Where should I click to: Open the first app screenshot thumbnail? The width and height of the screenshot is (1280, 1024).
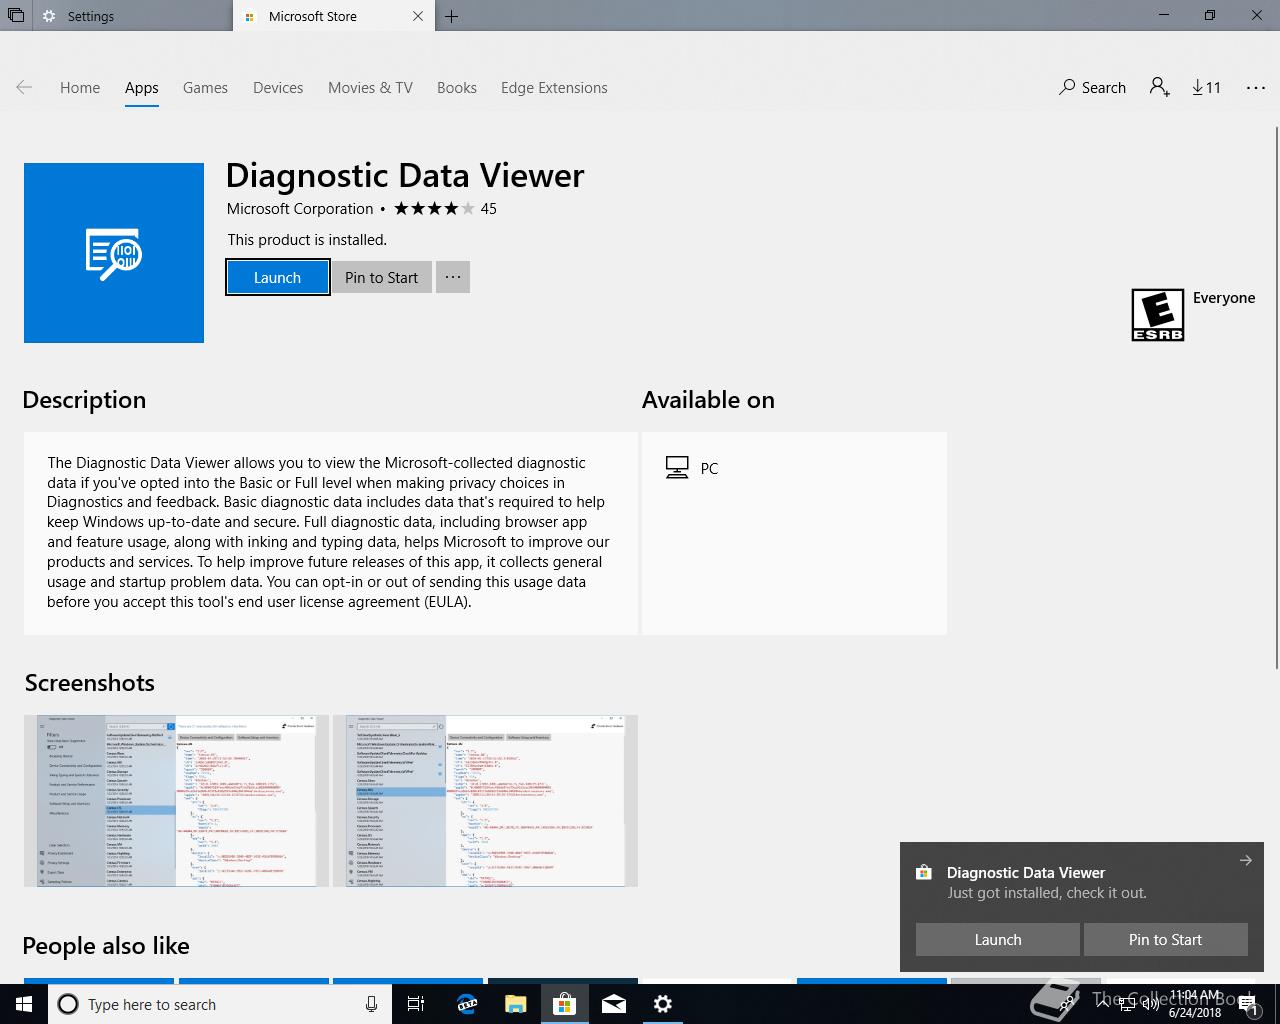pos(176,801)
